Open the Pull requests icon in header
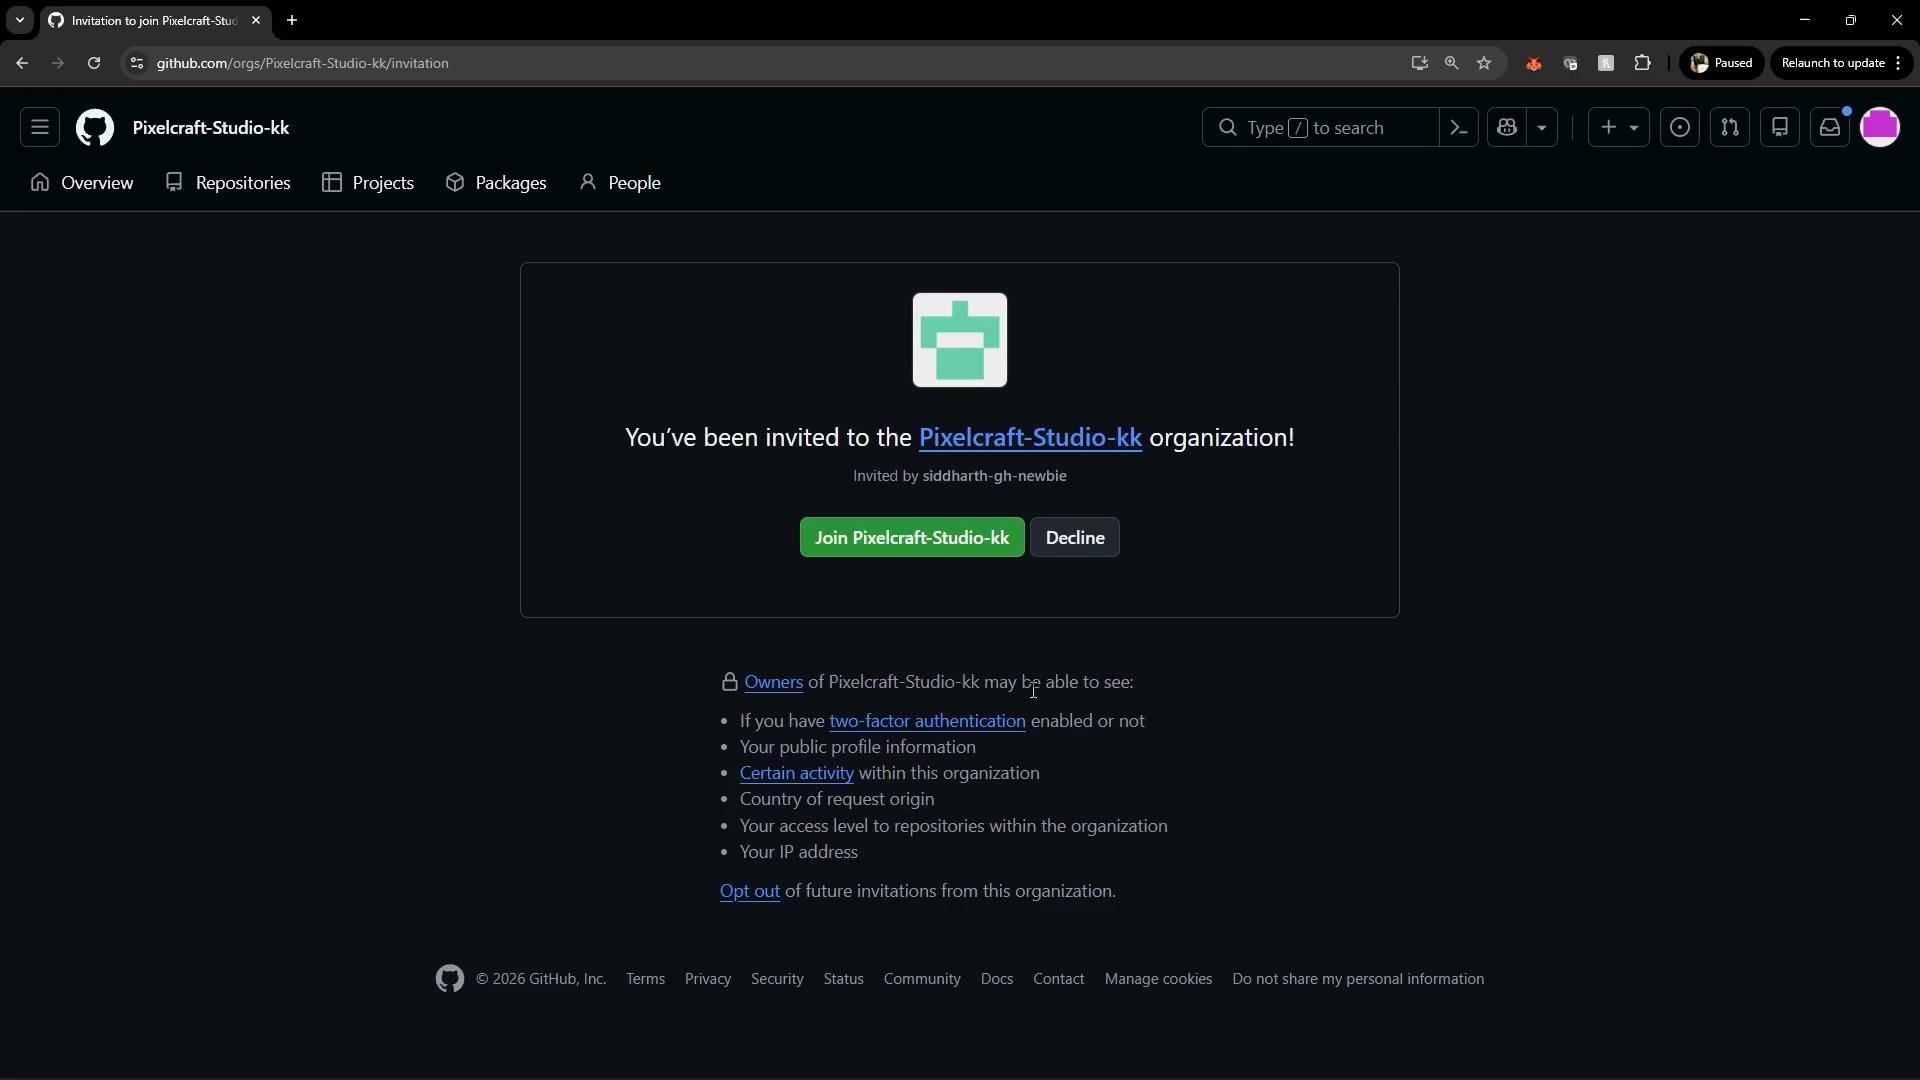This screenshot has height=1080, width=1920. [x=1730, y=128]
